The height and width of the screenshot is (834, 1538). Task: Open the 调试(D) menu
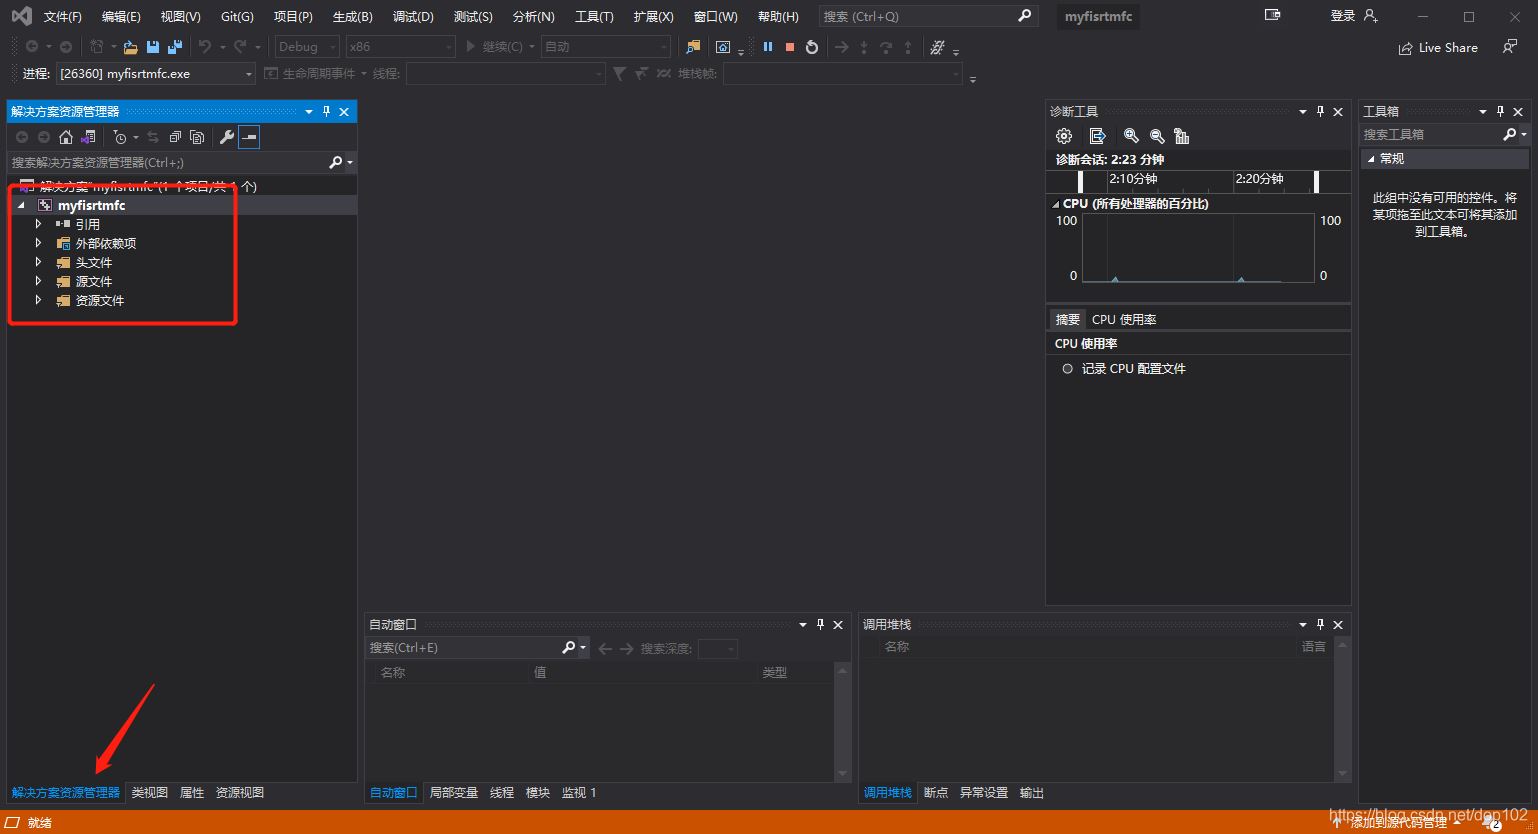point(413,17)
